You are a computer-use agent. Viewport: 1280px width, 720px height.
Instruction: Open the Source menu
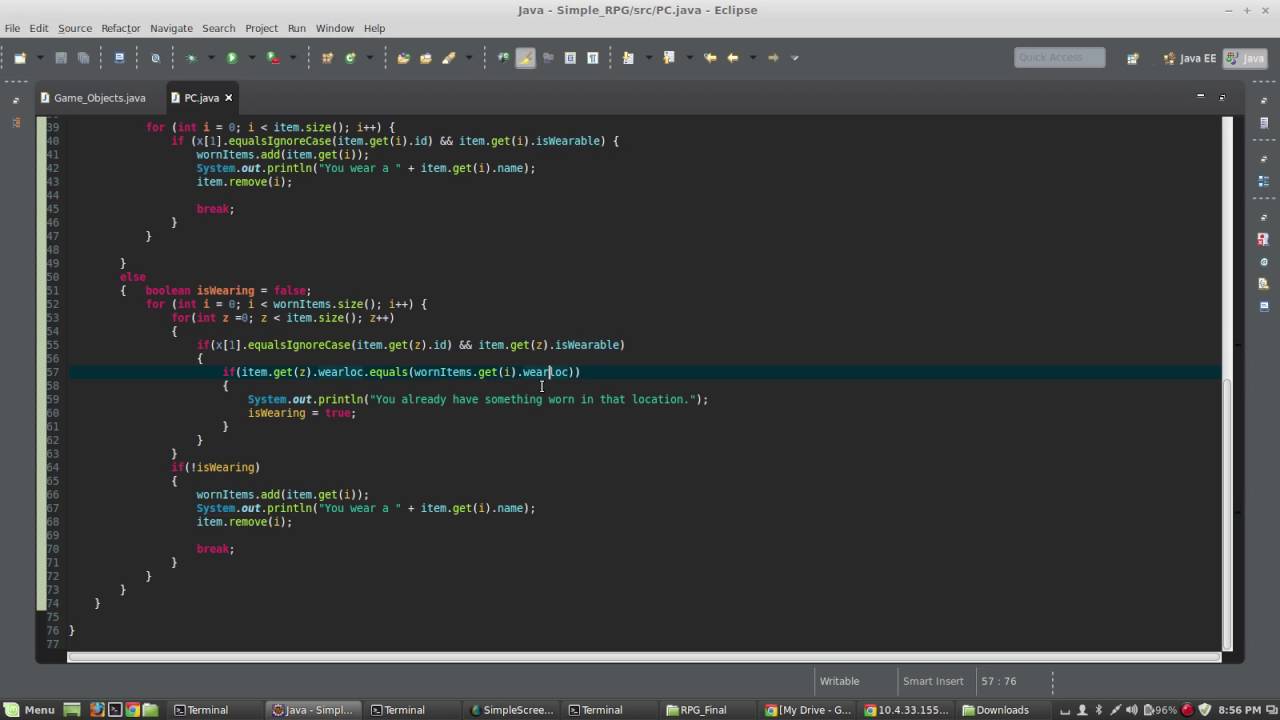coord(74,28)
